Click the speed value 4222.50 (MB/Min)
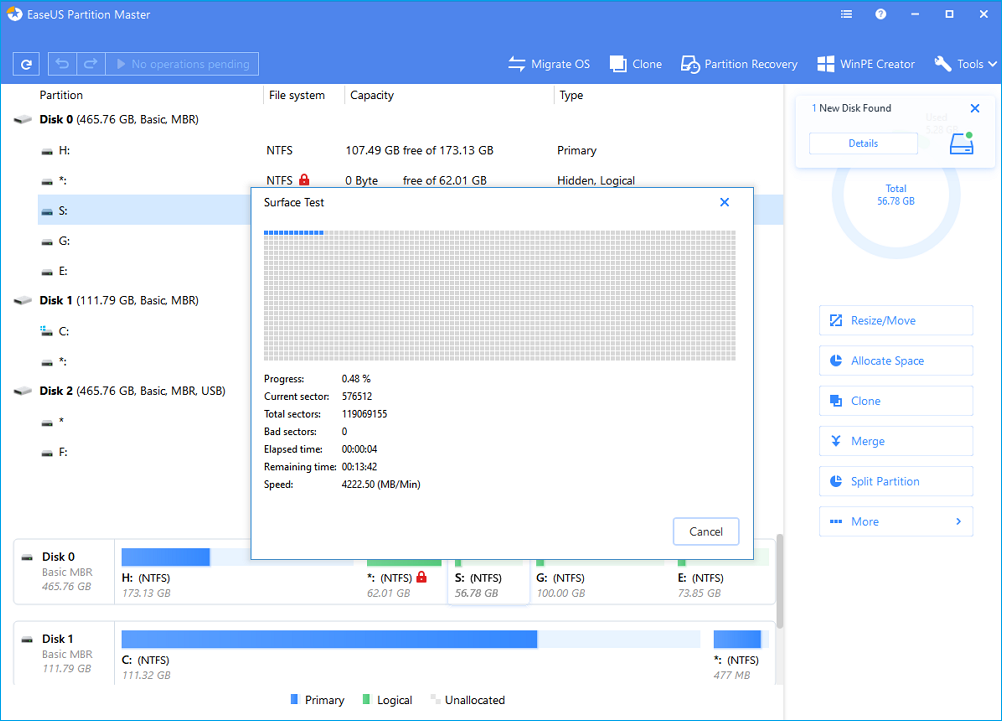1002x721 pixels. click(x=381, y=485)
